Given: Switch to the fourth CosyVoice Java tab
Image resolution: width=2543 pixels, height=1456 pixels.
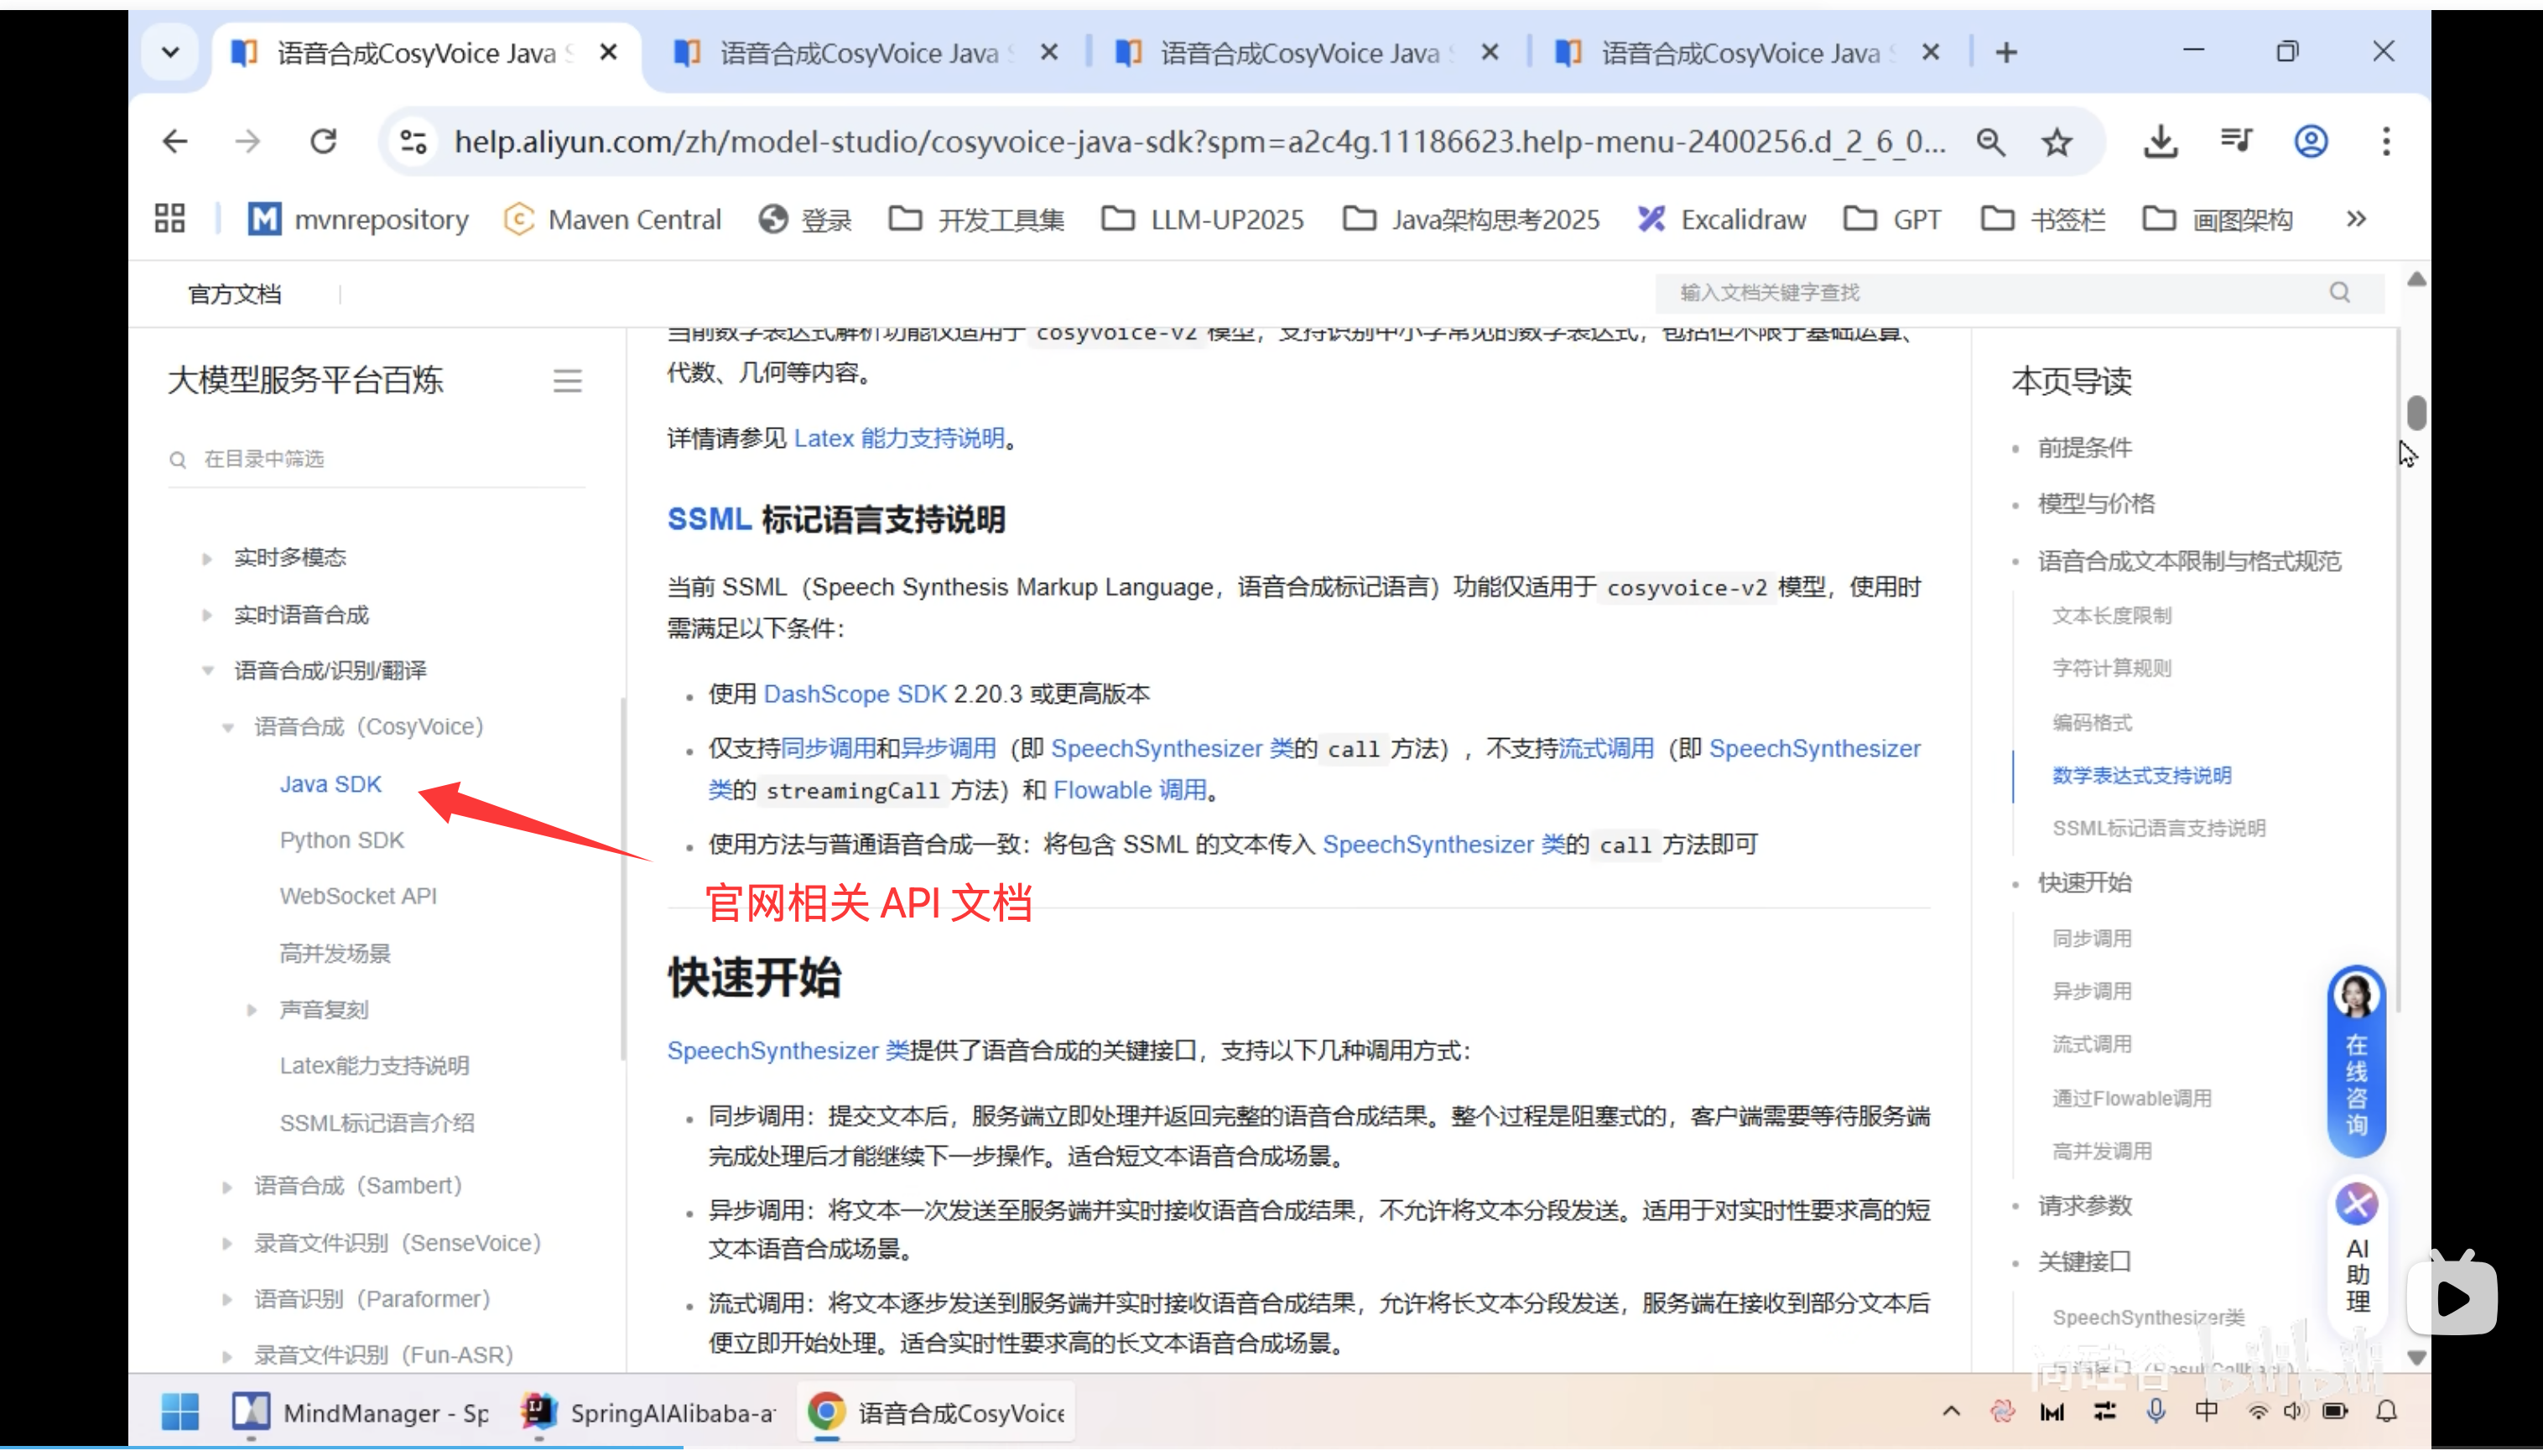Looking at the screenshot, I should [1740, 53].
